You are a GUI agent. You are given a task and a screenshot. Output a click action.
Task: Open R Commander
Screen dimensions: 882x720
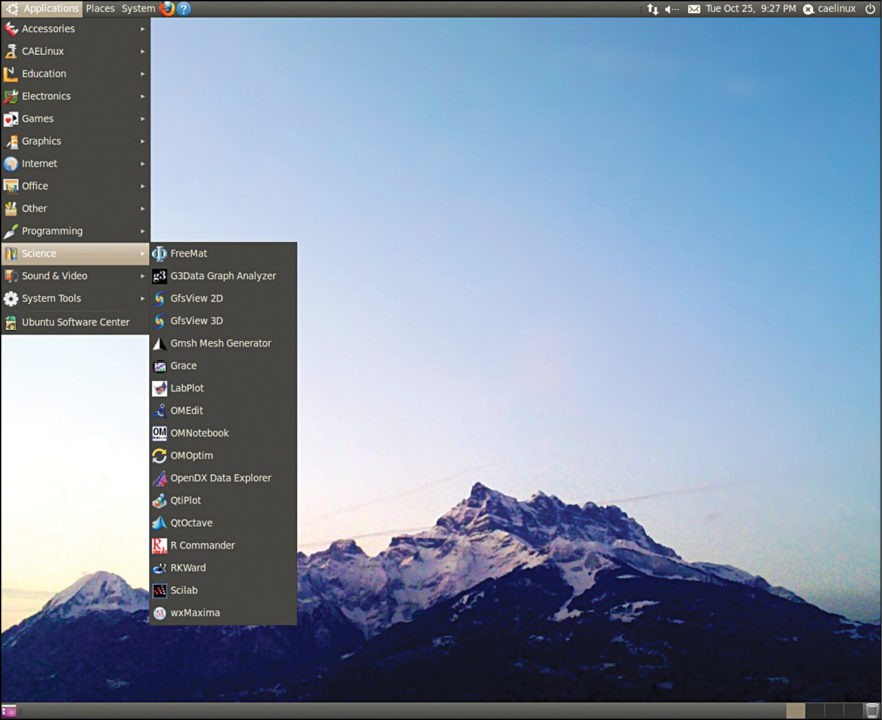202,546
